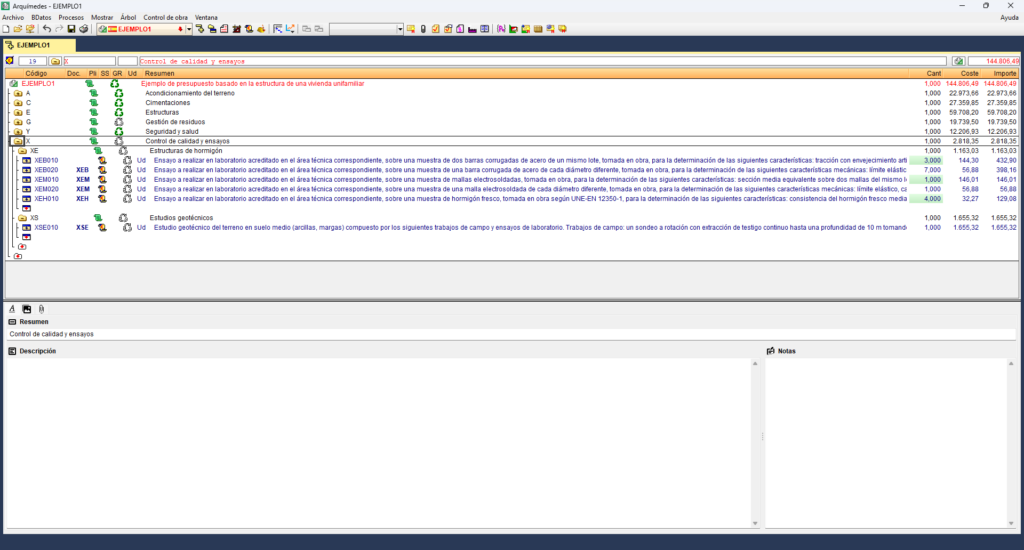This screenshot has width=1024, height=550.
Task: Click the red document icon in the XSE010 row
Action: pos(103,227)
